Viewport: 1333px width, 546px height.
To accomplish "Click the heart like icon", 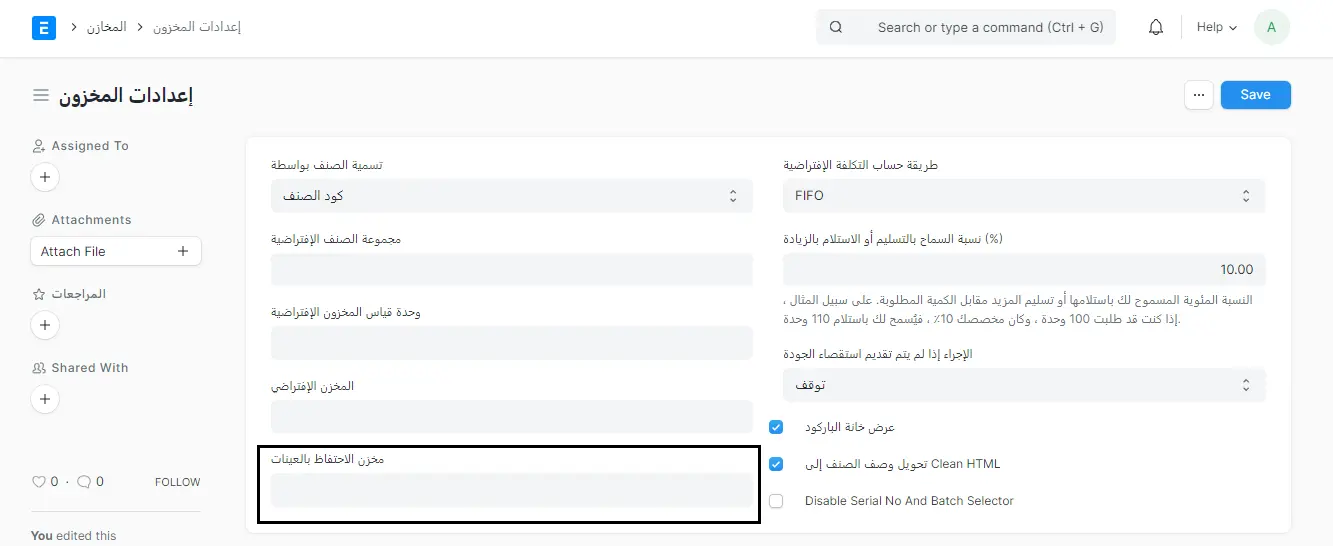I will tap(39, 482).
